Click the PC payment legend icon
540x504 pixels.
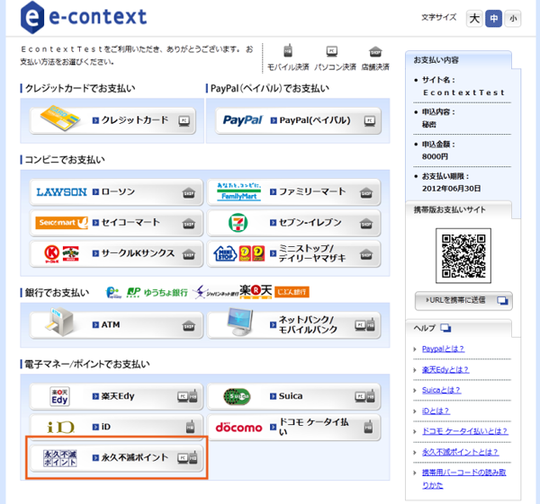(332, 52)
